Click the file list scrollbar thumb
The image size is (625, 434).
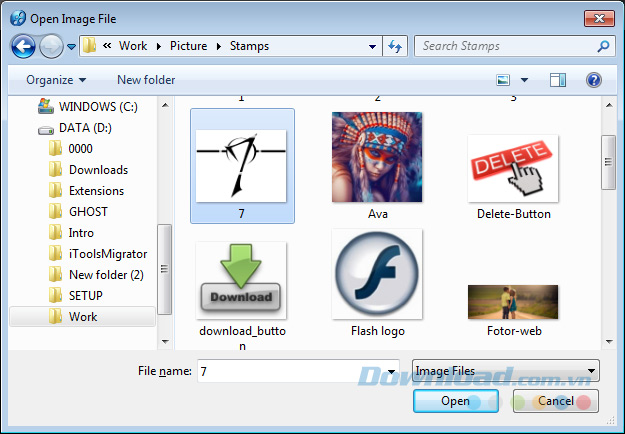(609, 162)
